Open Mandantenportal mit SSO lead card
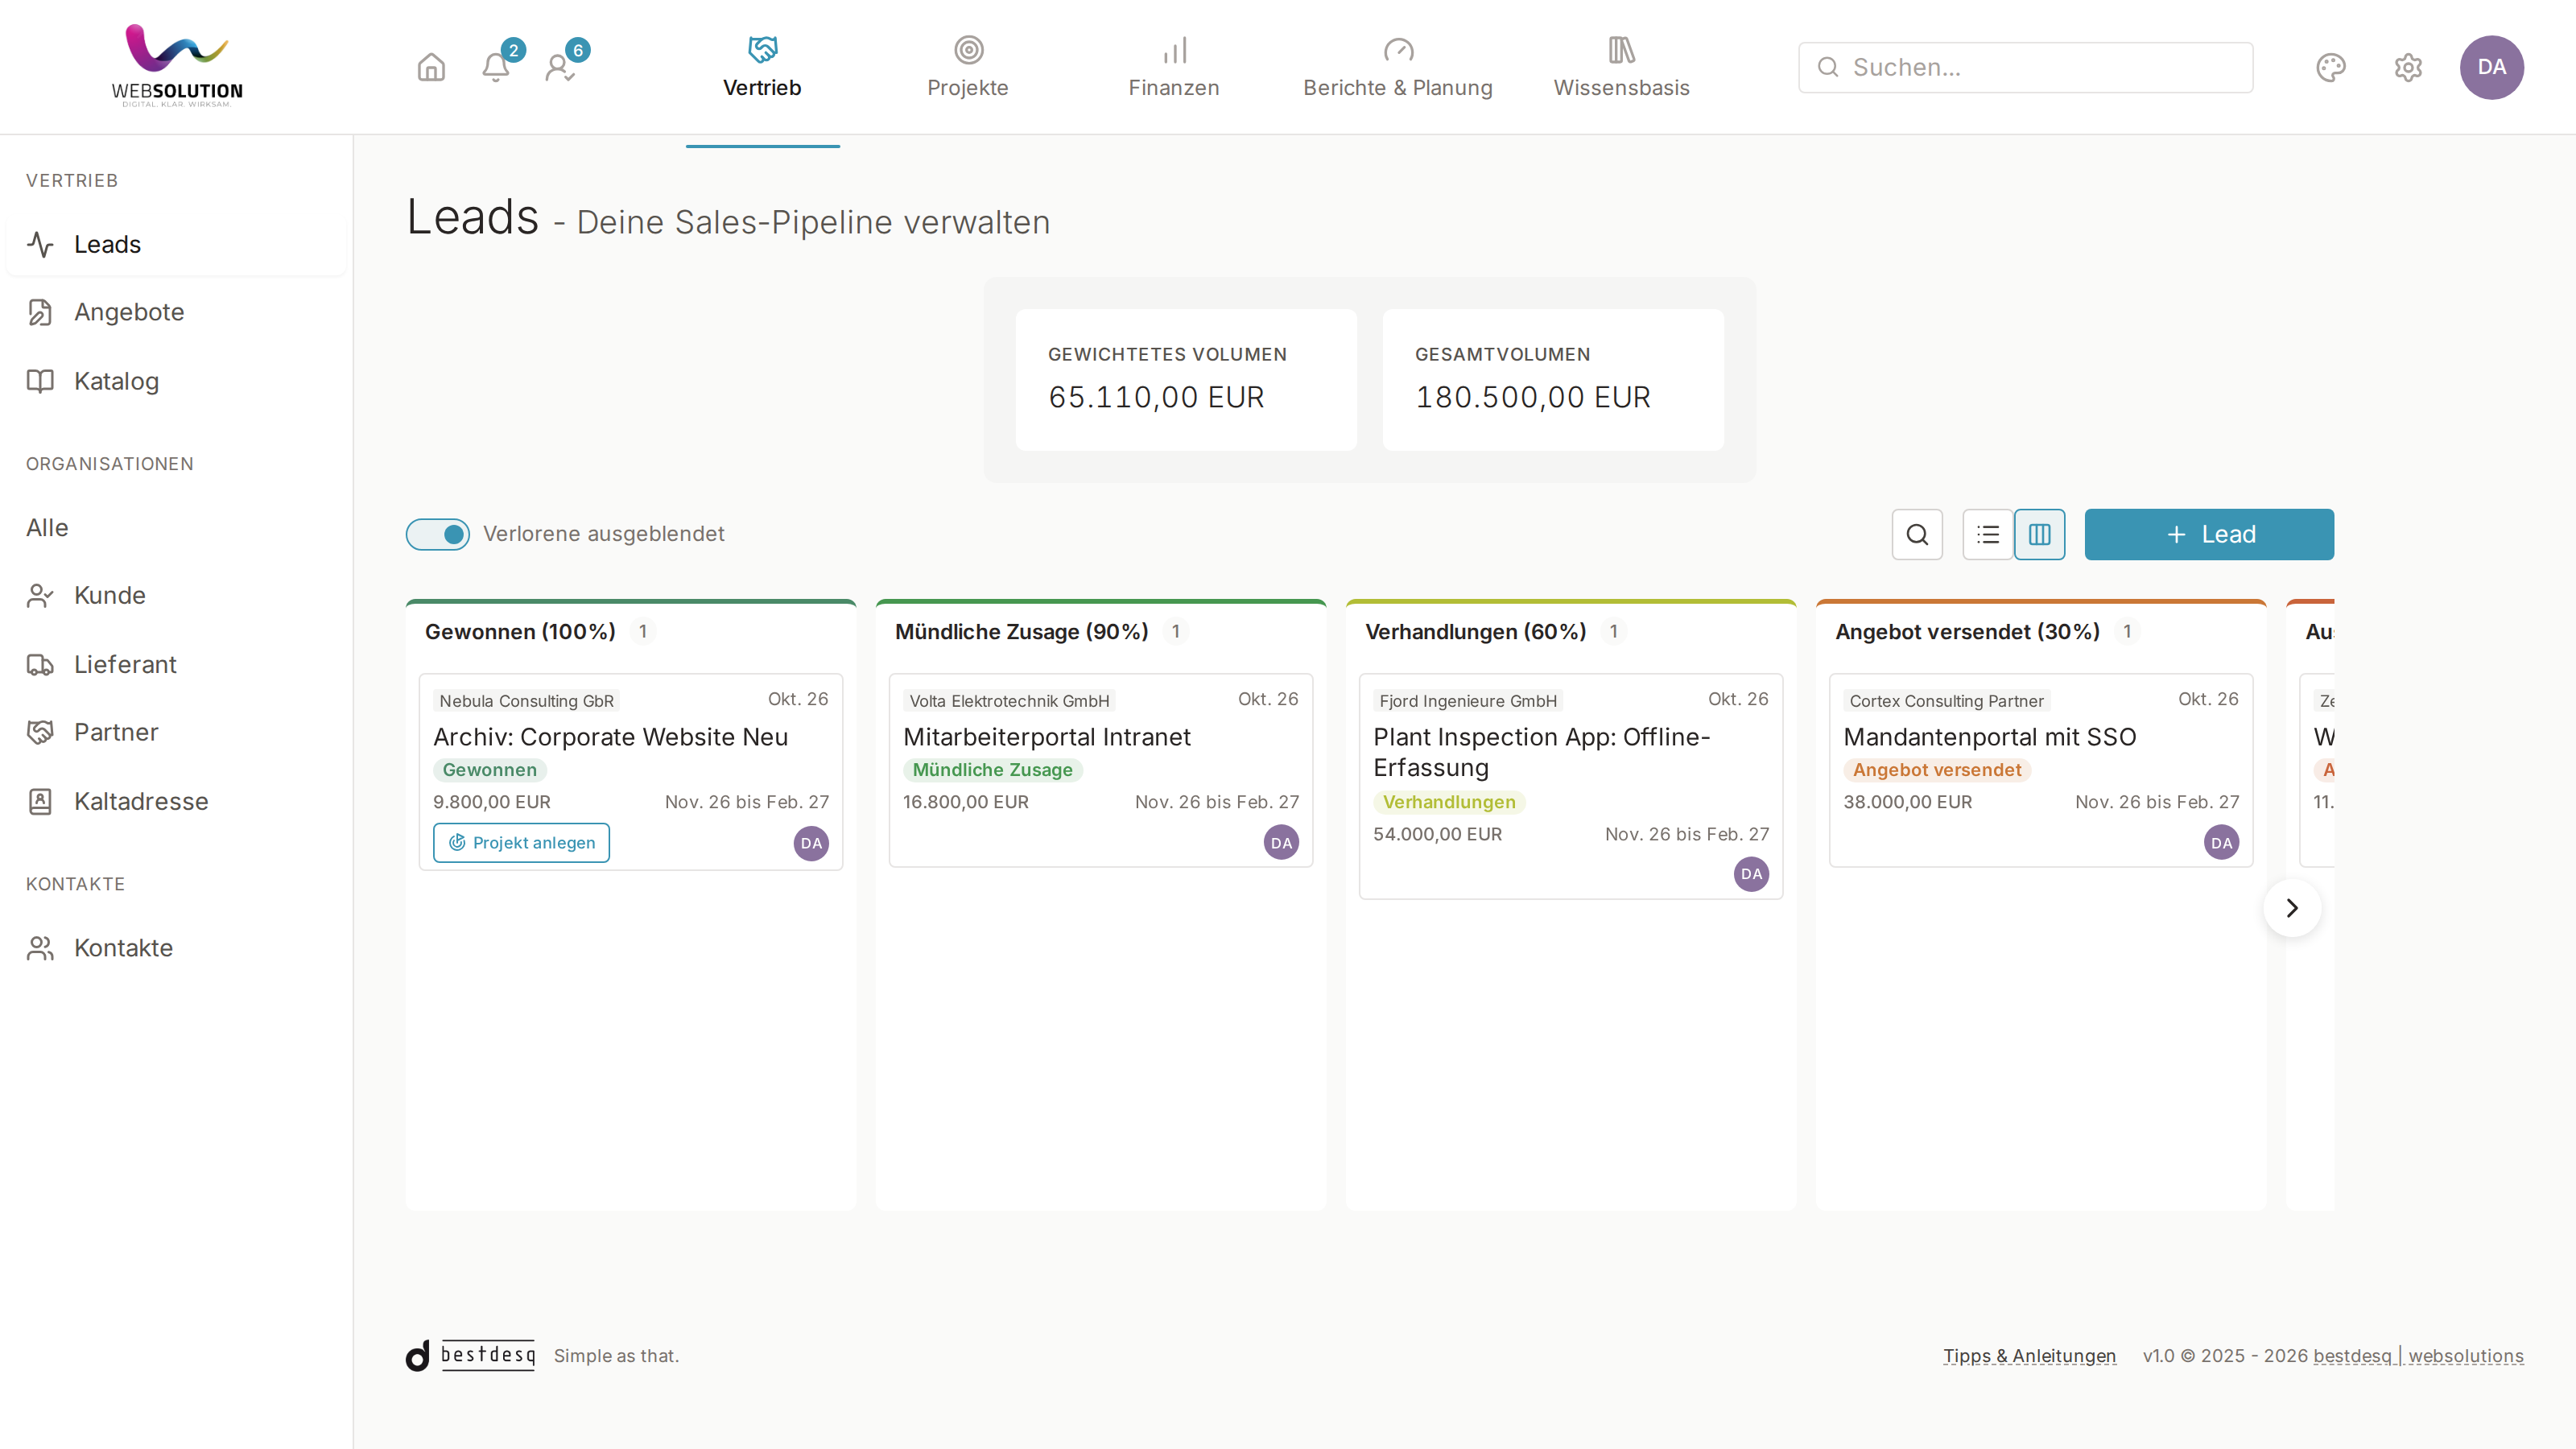Image resolution: width=2576 pixels, height=1449 pixels. 2040,770
